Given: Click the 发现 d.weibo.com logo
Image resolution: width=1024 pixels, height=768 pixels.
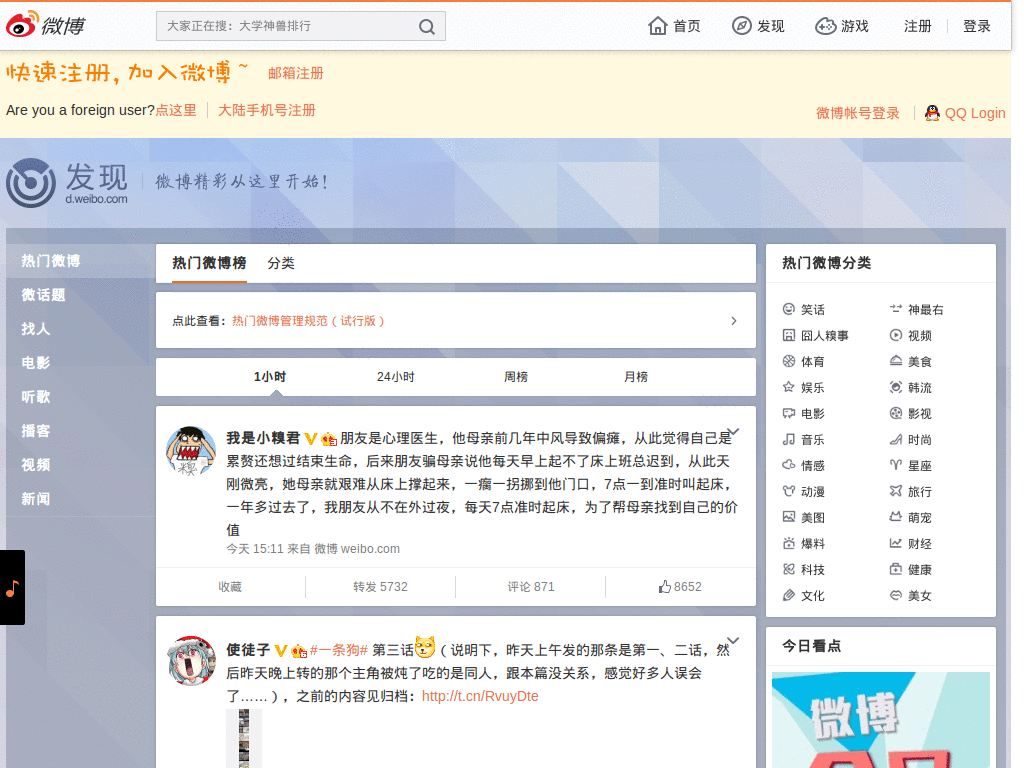Looking at the screenshot, I should tap(67, 182).
